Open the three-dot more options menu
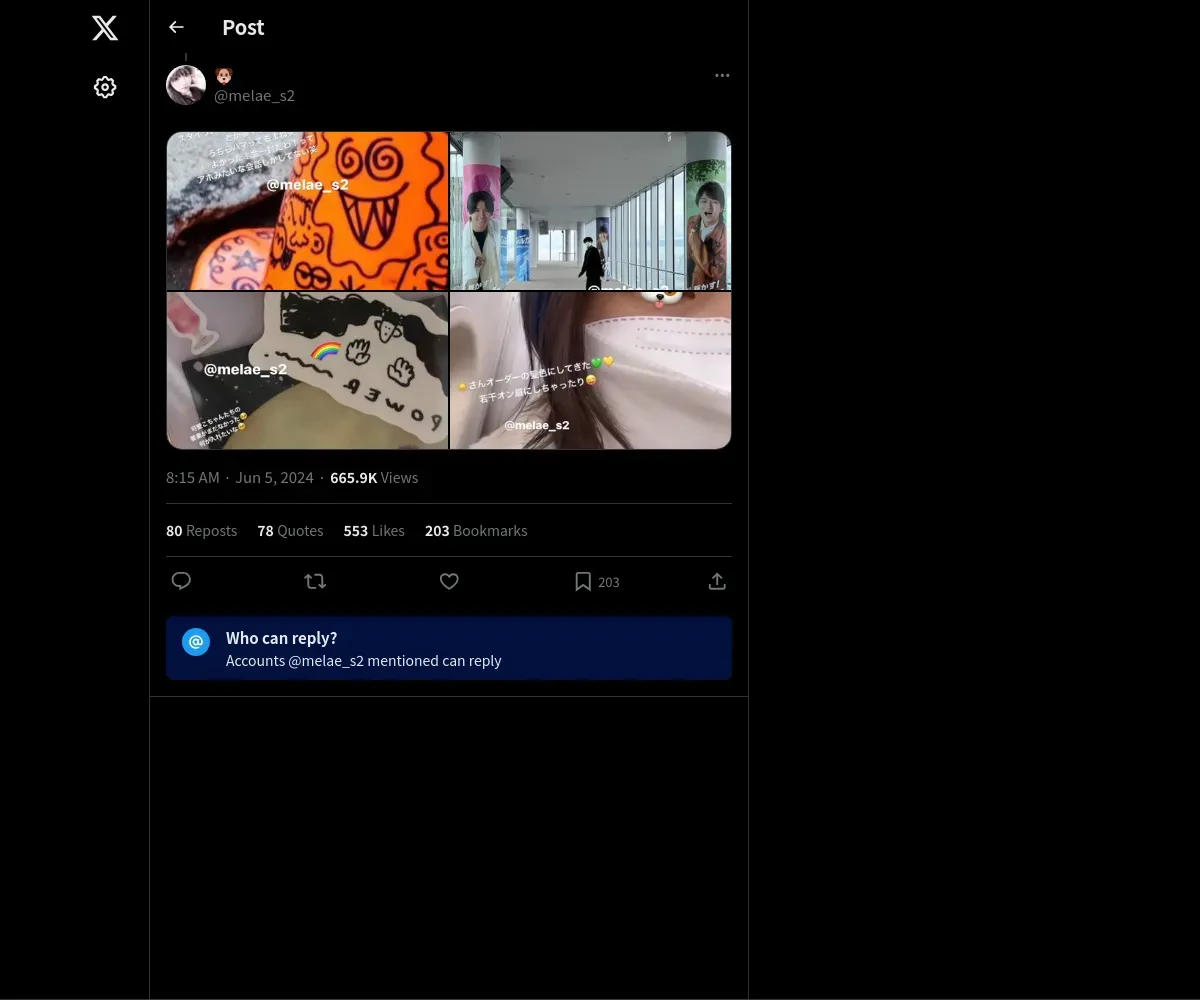1200x1000 pixels. tap(722, 75)
